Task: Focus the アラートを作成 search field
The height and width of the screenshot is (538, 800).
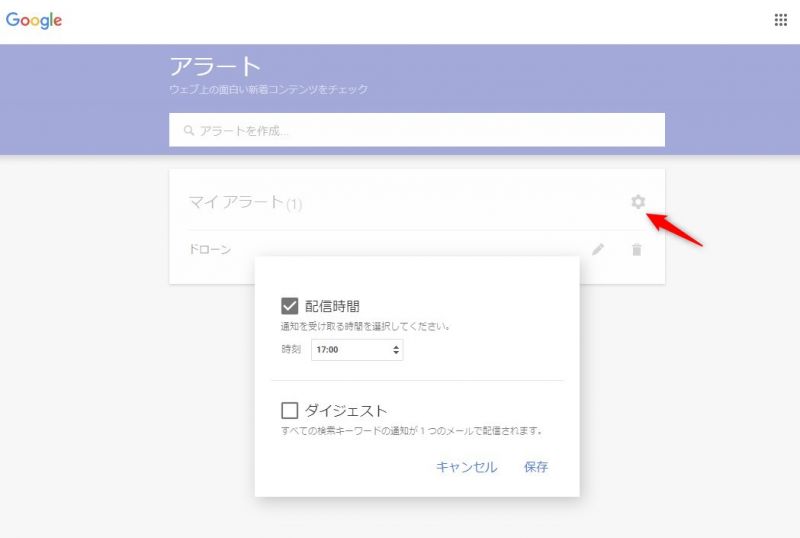Action: pos(417,130)
